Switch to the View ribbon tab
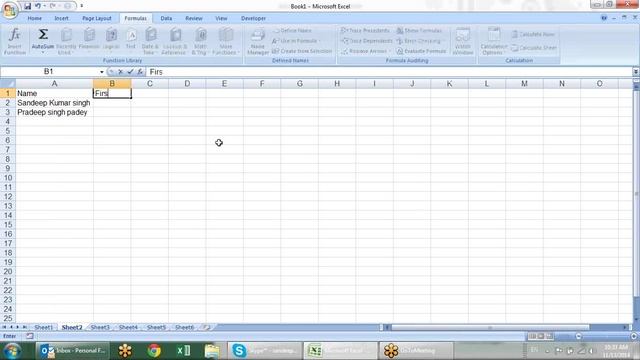This screenshot has height=360, width=640. [221, 18]
